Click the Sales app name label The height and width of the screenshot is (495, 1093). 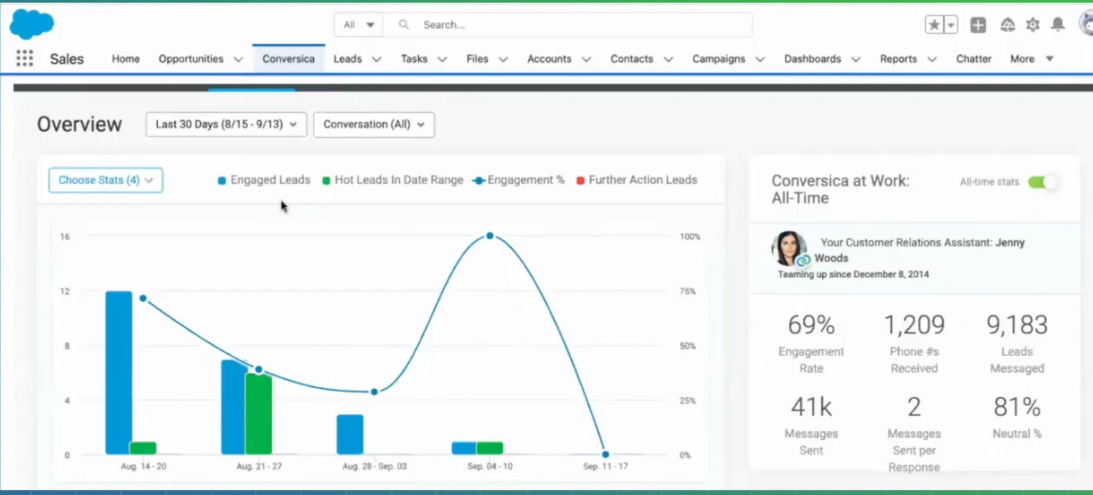click(67, 59)
